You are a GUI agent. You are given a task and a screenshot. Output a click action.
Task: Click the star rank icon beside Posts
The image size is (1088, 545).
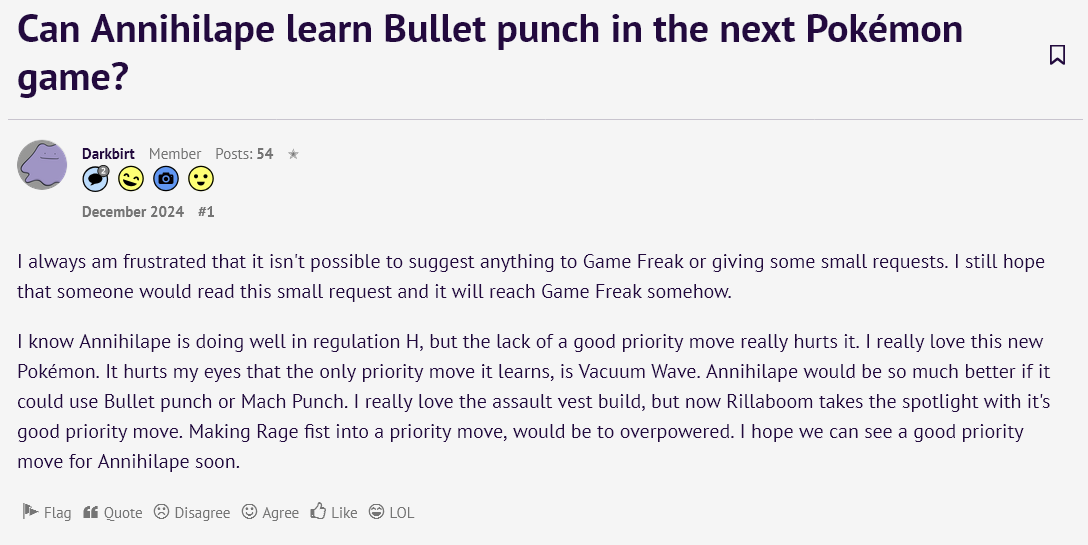coord(294,154)
